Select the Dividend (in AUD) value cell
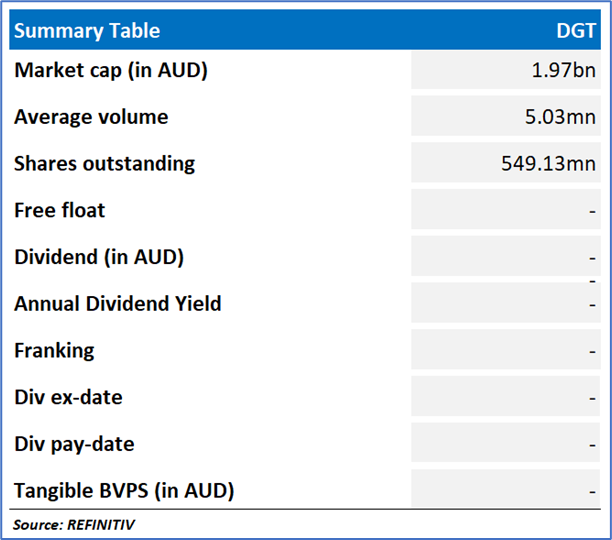The height and width of the screenshot is (540, 612). [x=506, y=257]
